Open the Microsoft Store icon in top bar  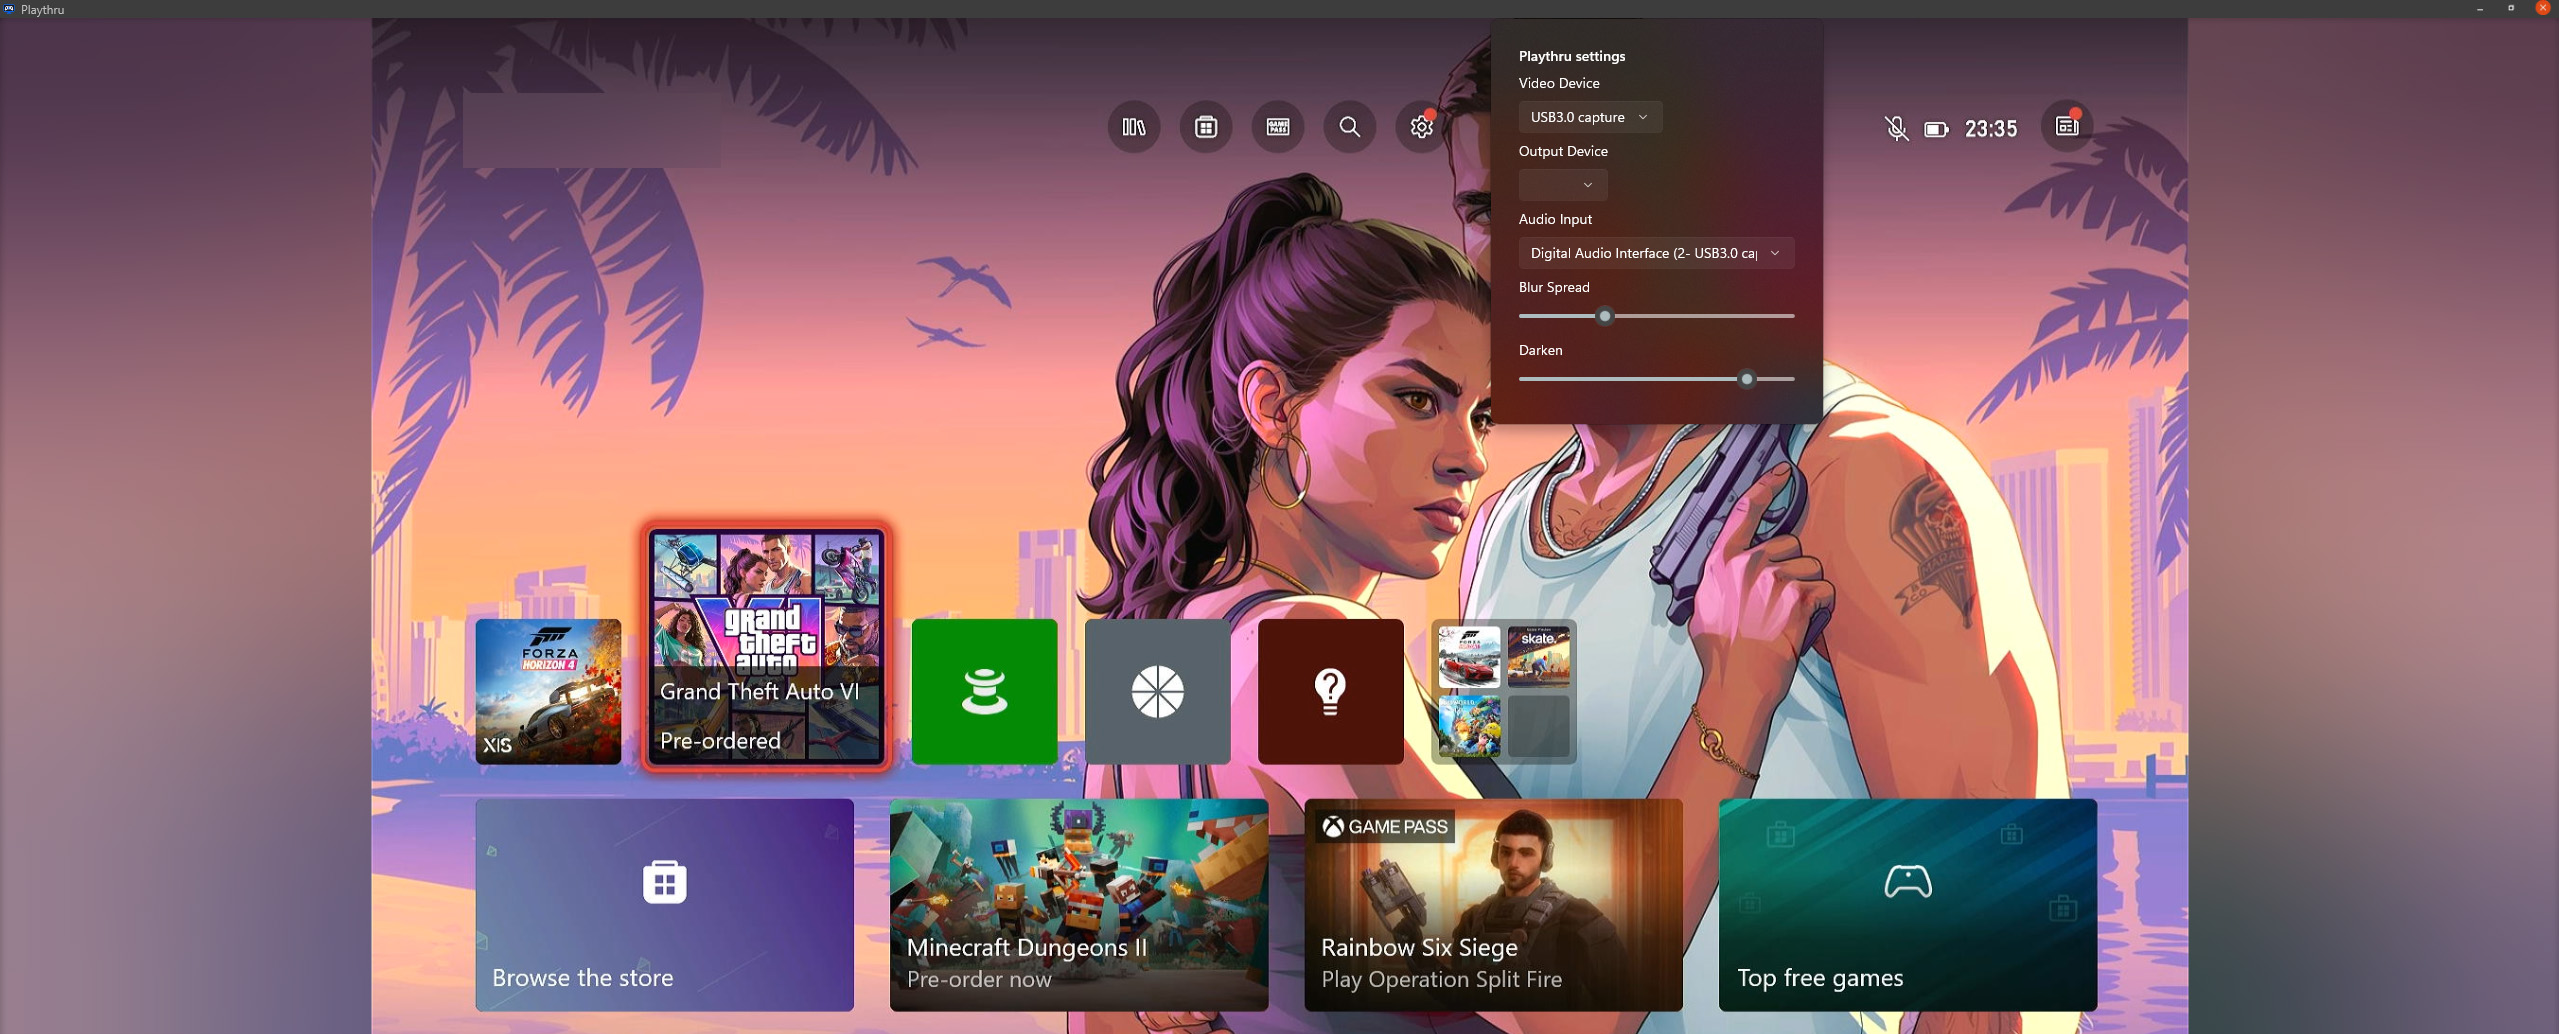[x=1206, y=127]
